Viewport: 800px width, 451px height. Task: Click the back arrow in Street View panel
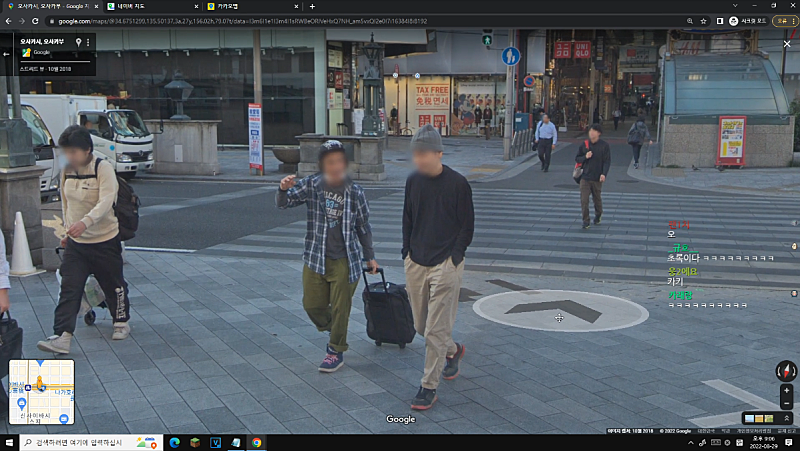(6, 54)
